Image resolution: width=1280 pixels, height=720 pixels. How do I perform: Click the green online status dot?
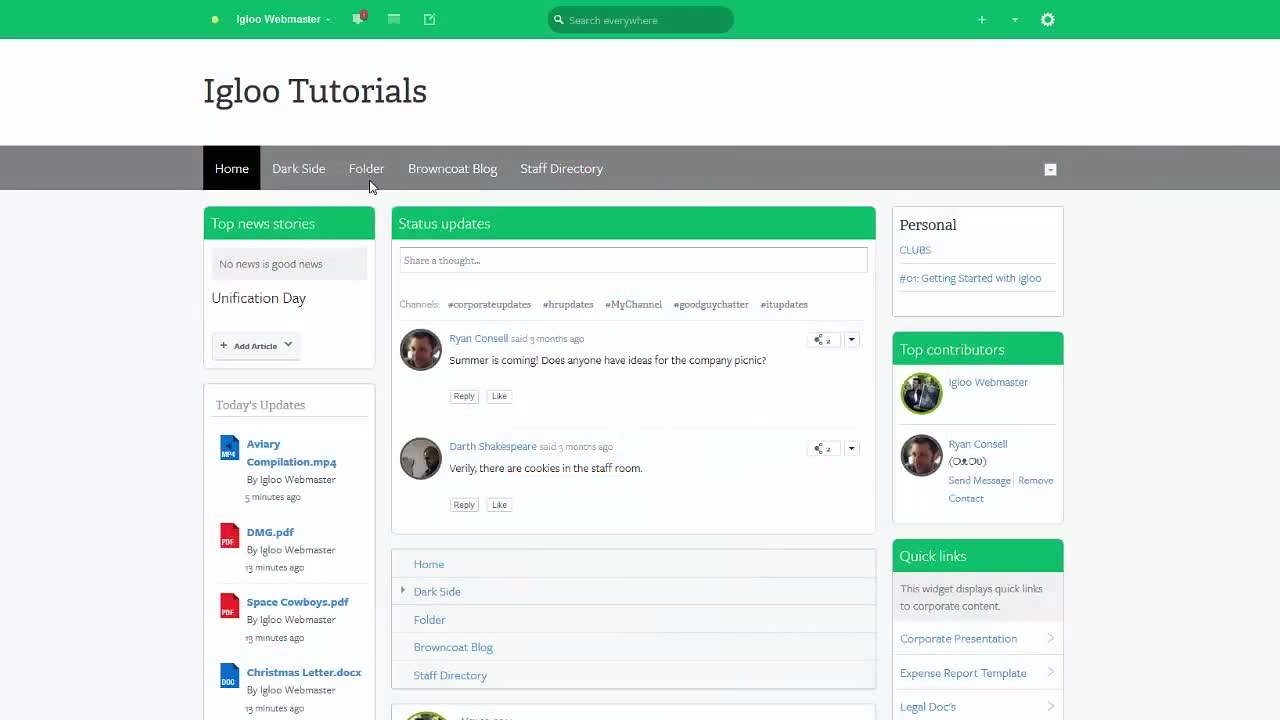[215, 19]
